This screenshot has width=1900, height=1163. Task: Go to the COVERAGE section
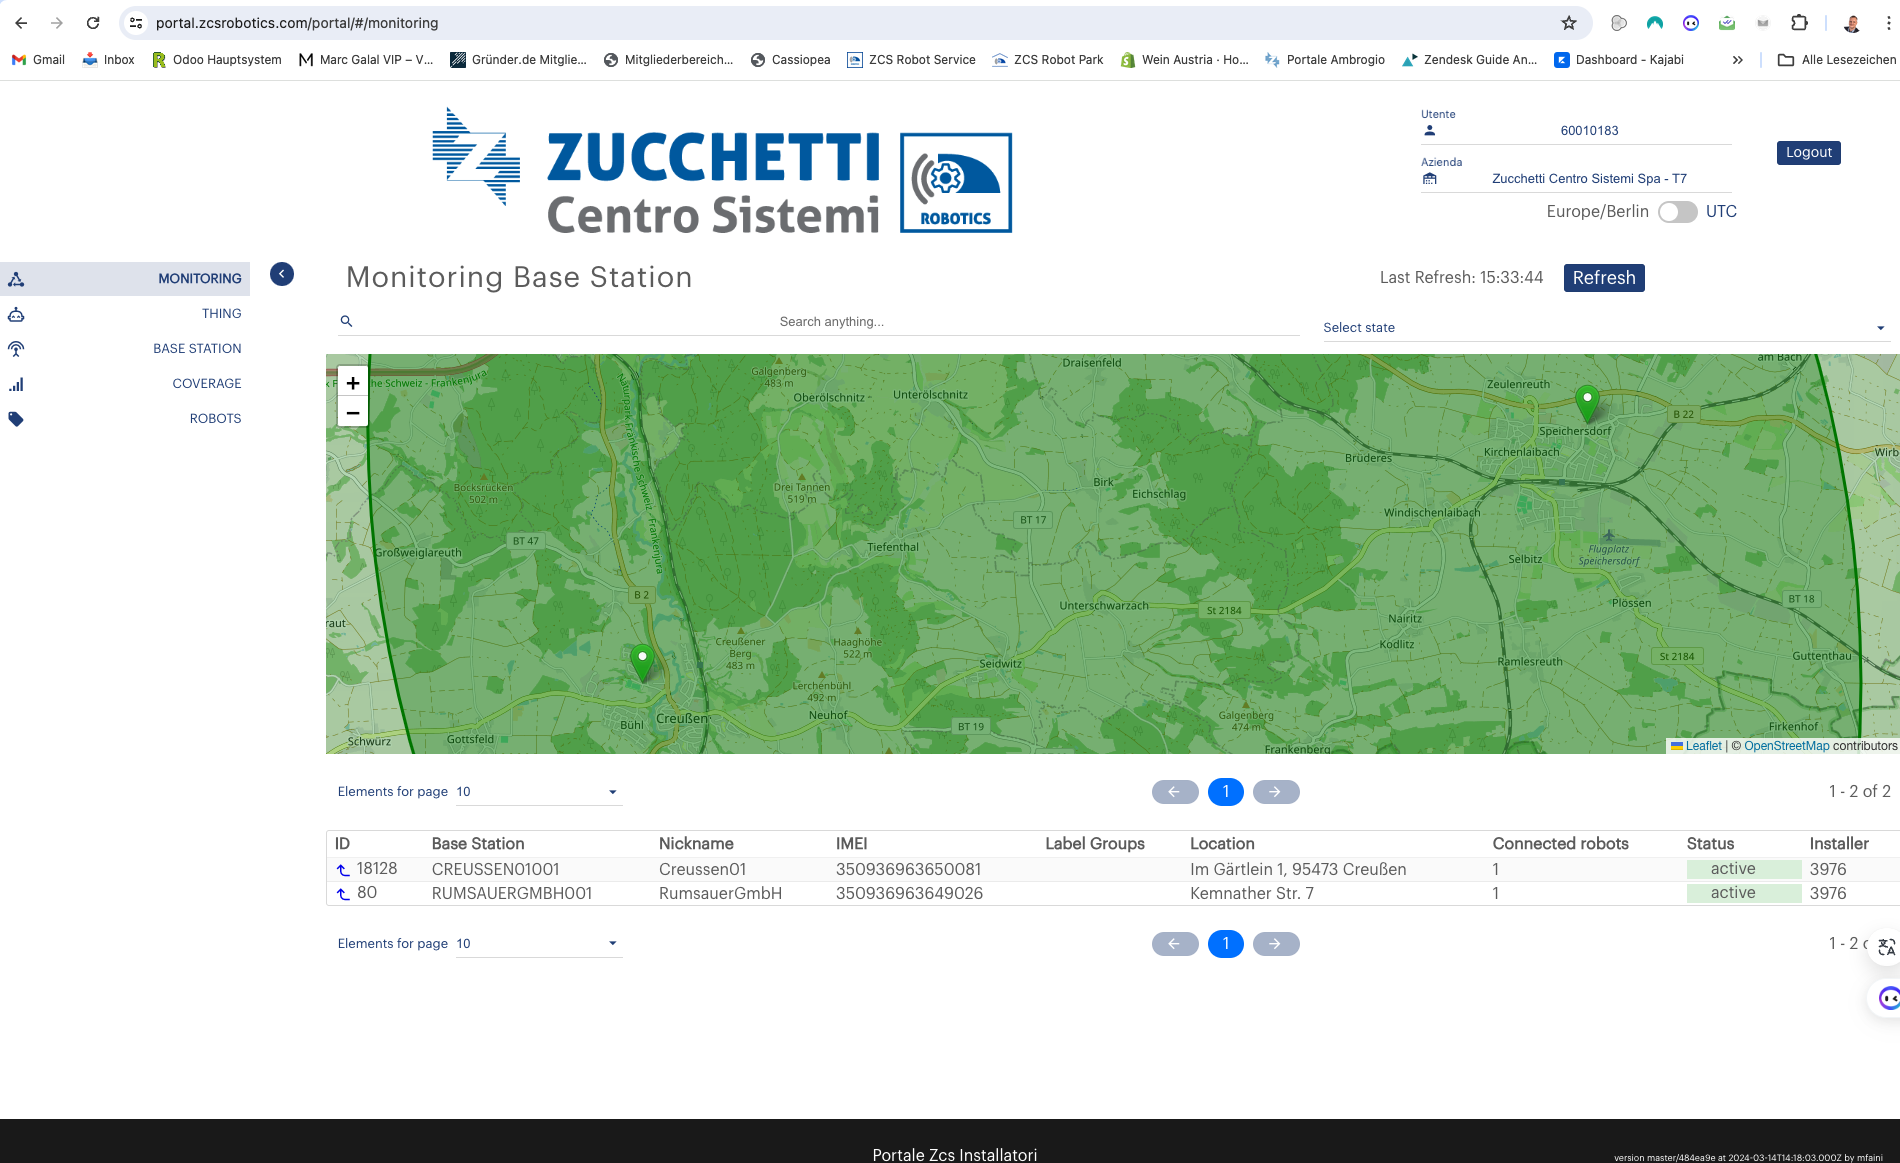coord(206,384)
